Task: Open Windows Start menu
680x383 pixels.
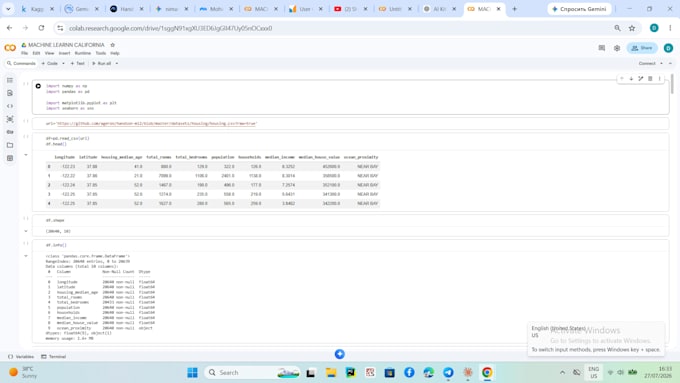Action: [x=193, y=372]
